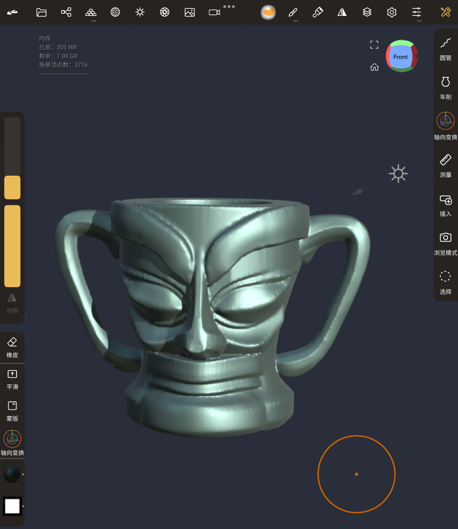Viewport: 458px width, 529px height.
Task: Select Gizmo (轴向变换) in right toolbar
Action: [x=446, y=126]
